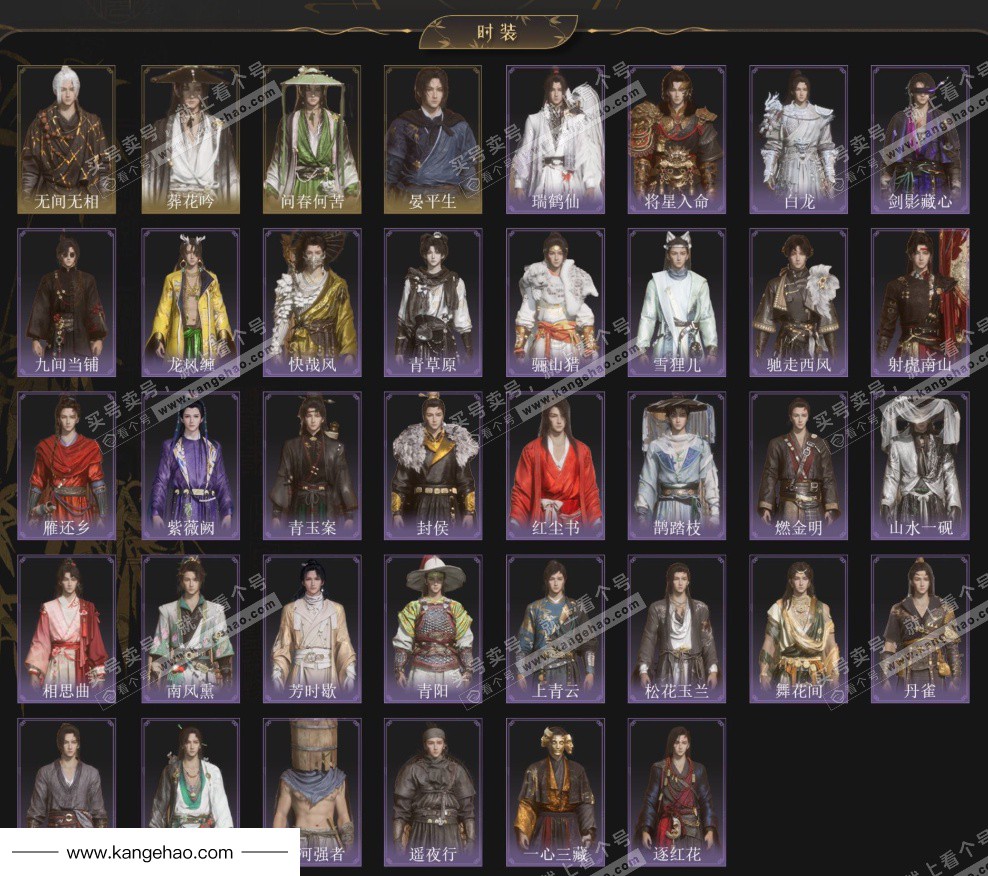Screen dimensions: 988x876
Task: Click the 射虎南山 outfit card
Action: coord(920,302)
